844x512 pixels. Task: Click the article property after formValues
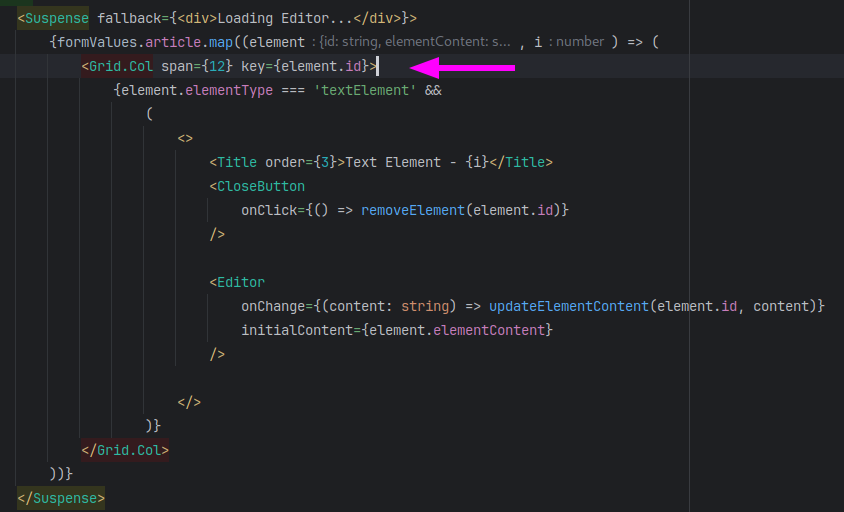tap(173, 42)
